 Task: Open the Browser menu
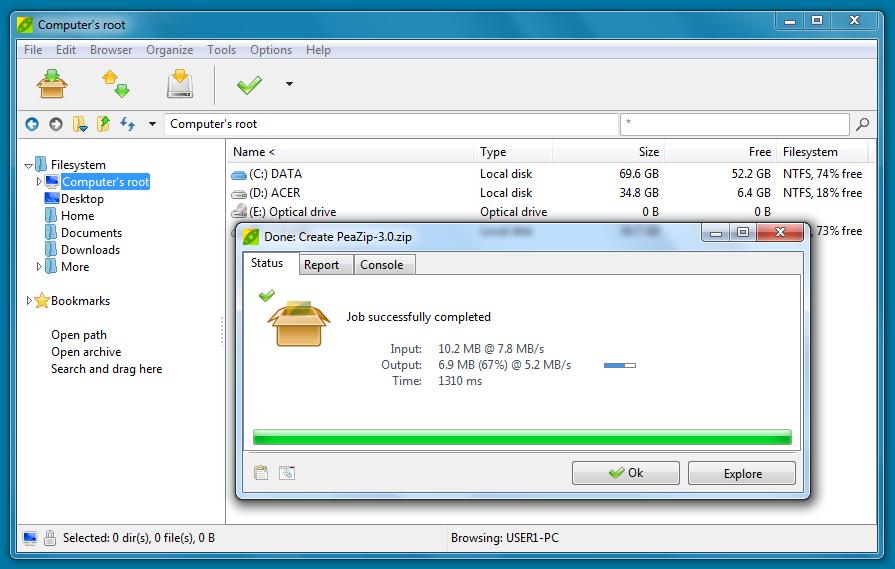point(111,50)
